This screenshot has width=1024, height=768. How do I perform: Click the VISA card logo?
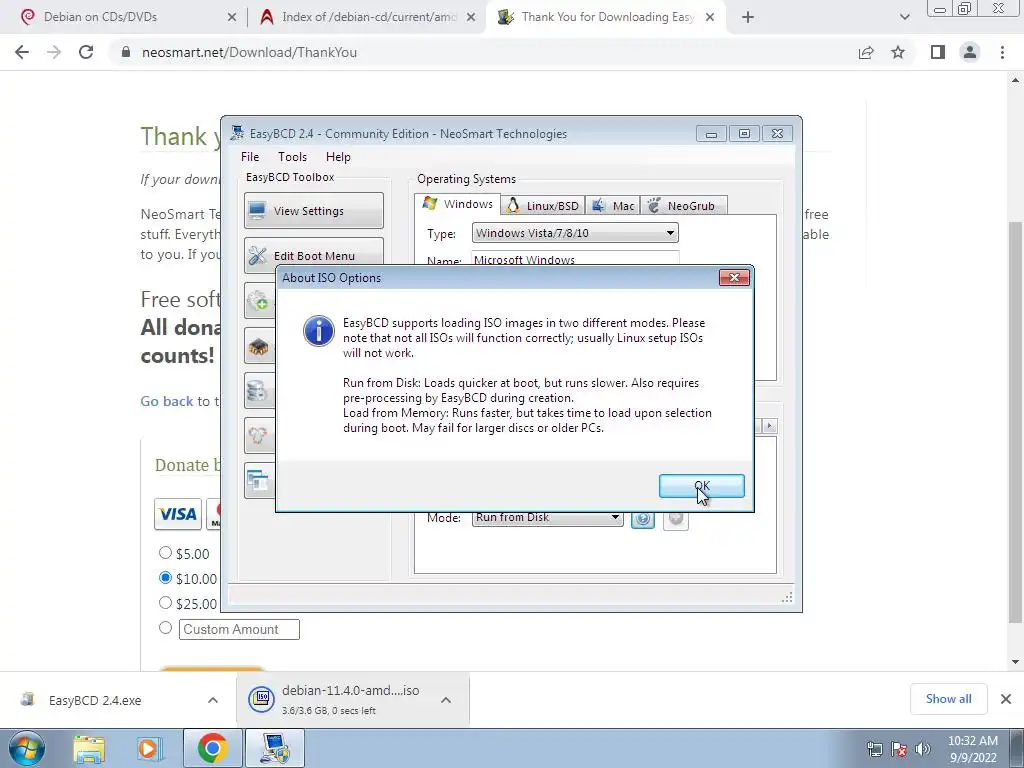178,514
